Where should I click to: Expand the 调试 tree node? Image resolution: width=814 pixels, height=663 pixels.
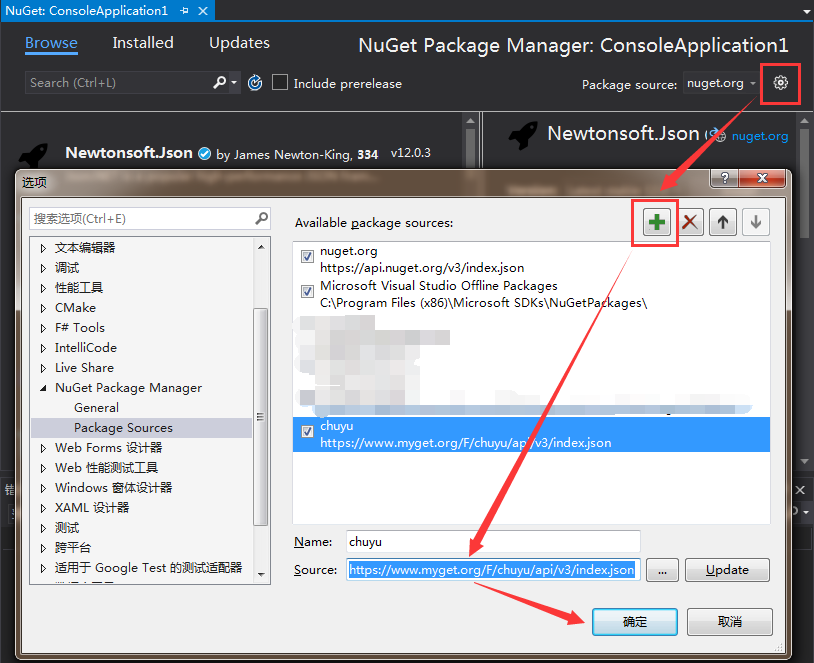43,268
